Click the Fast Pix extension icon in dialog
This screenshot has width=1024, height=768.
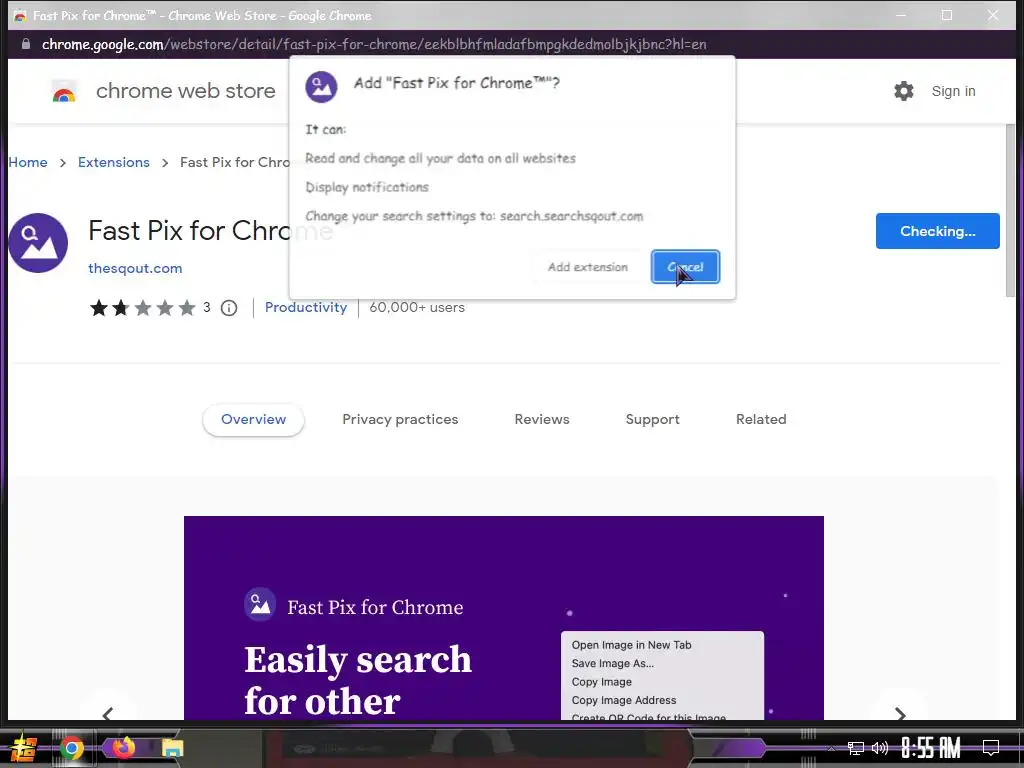(321, 86)
